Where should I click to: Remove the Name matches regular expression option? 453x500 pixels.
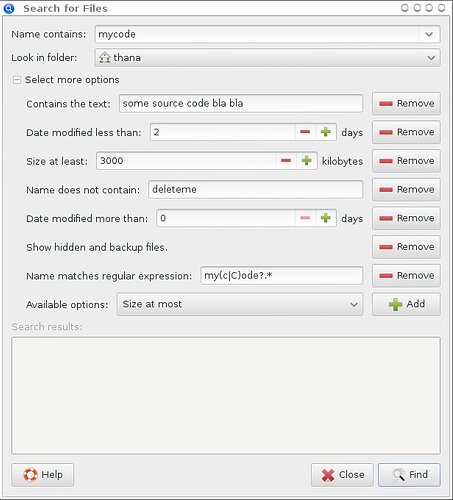click(406, 276)
